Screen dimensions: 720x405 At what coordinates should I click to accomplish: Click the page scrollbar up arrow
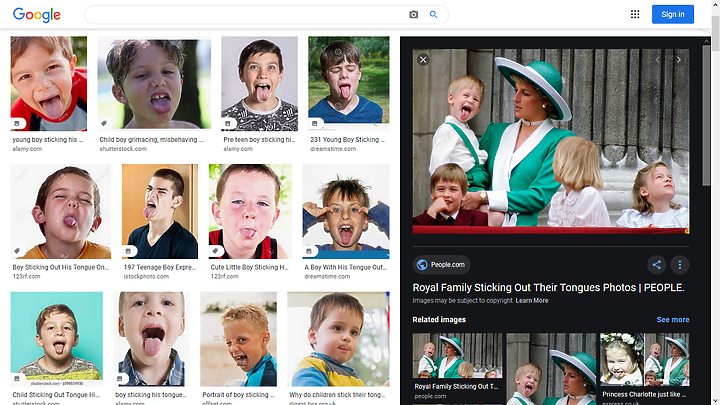(x=715, y=4)
